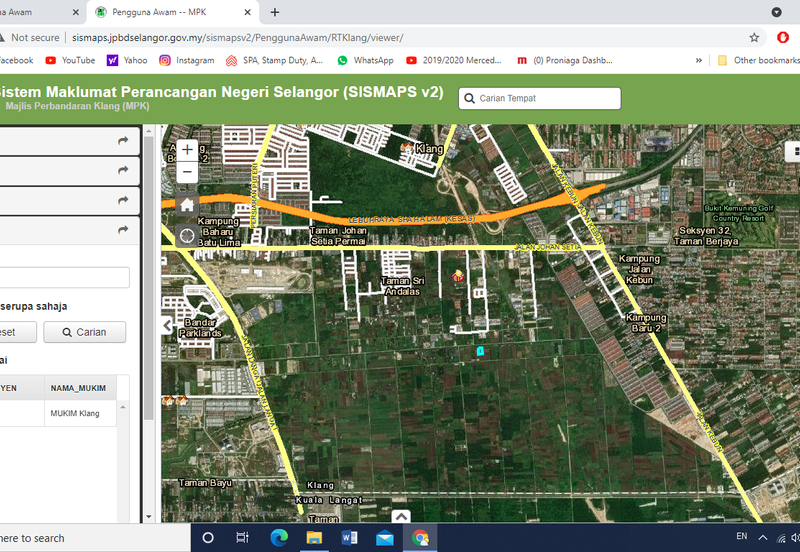Screen dimensions: 800x552
Task: Open the Mail app in taskbar
Action: [x=384, y=537]
